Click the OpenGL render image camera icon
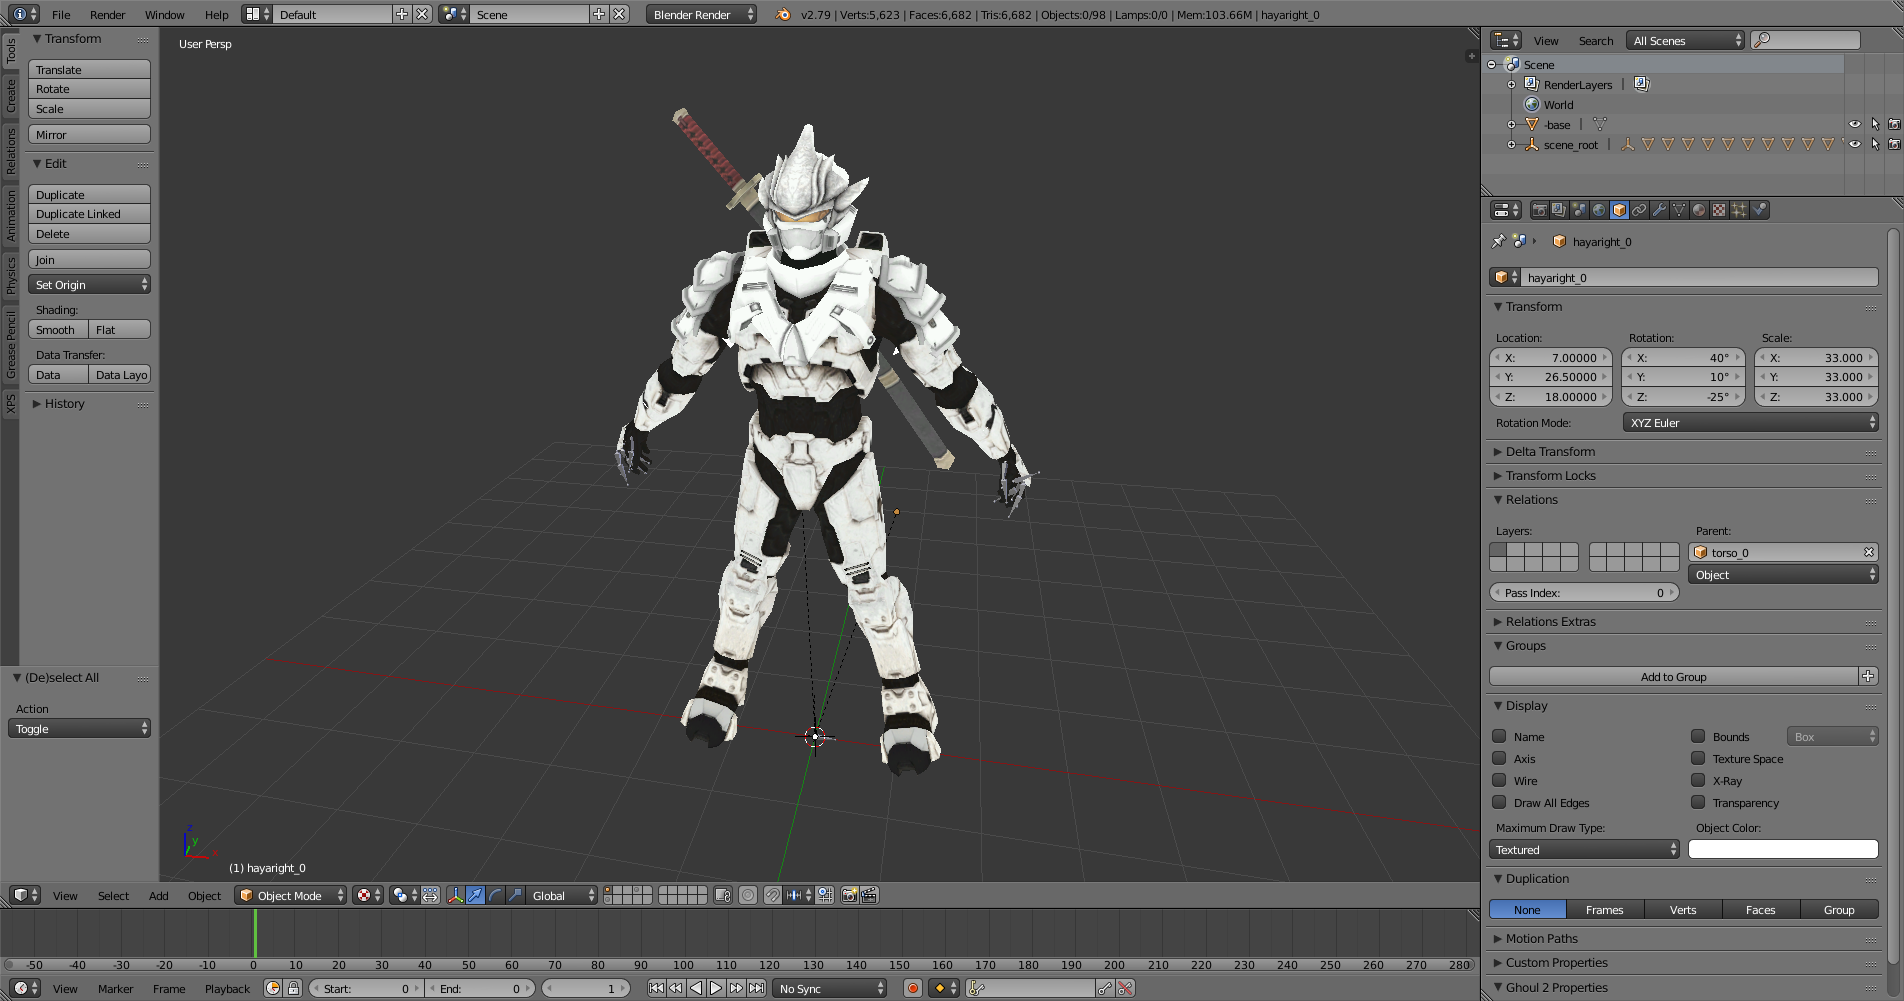The height and width of the screenshot is (1001, 1904). 849,895
